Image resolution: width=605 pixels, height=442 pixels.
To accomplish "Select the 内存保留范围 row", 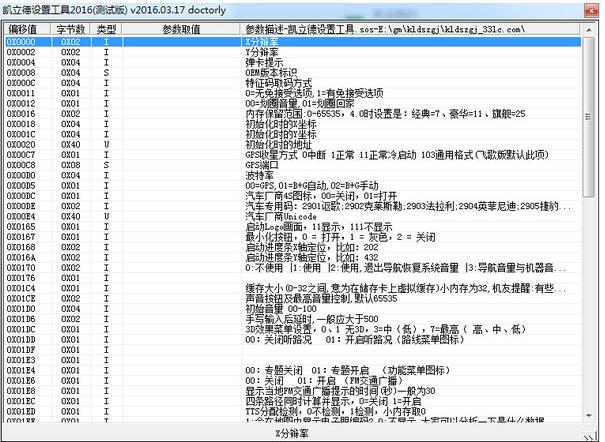I will [x=292, y=114].
